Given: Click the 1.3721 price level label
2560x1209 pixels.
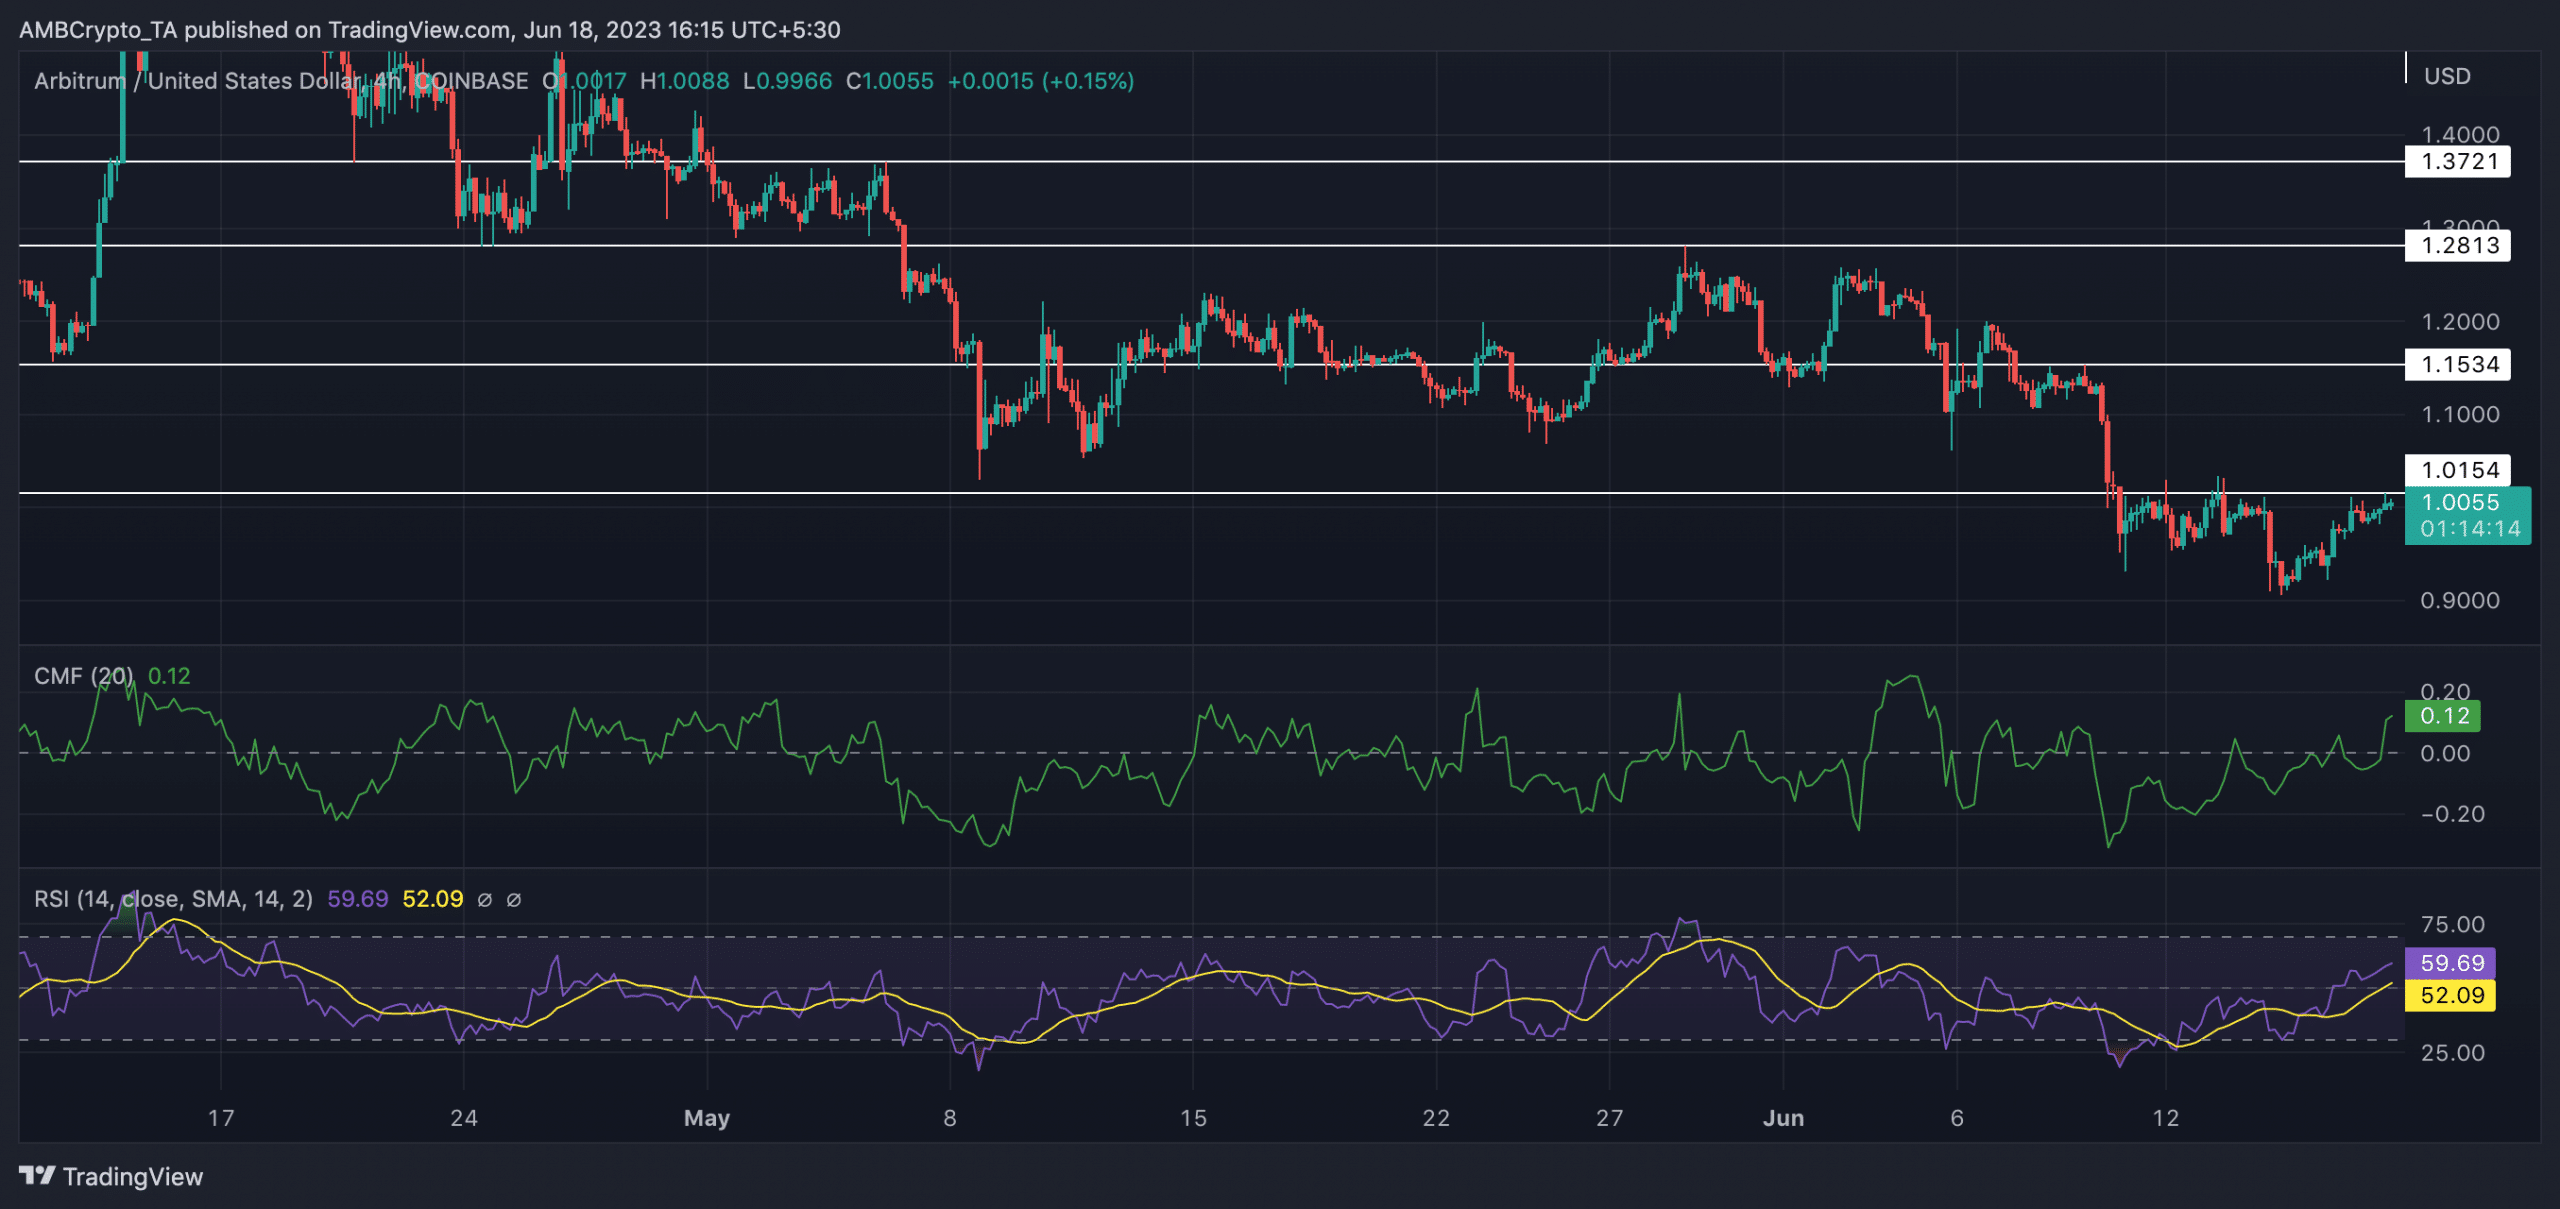Looking at the screenshot, I should pyautogui.click(x=2457, y=161).
